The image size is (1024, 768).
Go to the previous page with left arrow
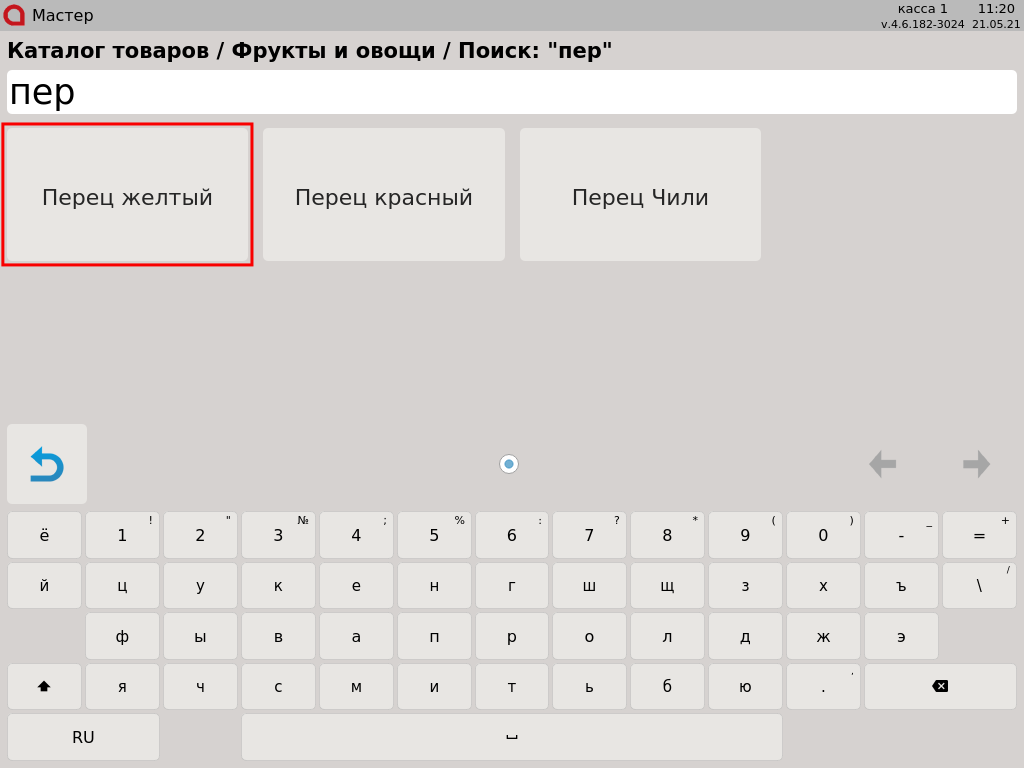click(x=882, y=464)
